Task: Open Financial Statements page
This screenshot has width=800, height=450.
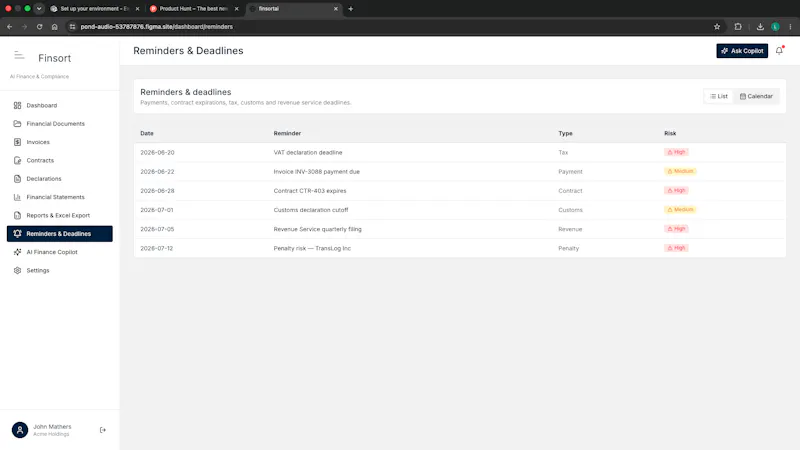Action: coord(60,197)
